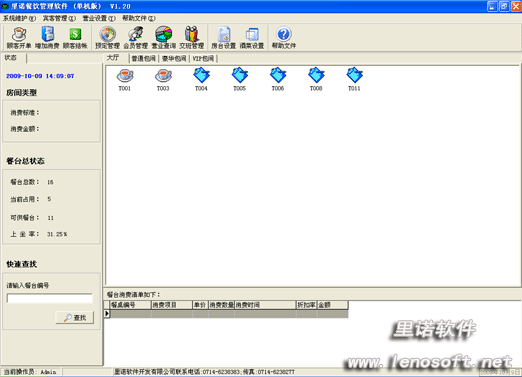Open 营业查询 pie chart icon
Screen dimensions: 522x377
[164, 38]
